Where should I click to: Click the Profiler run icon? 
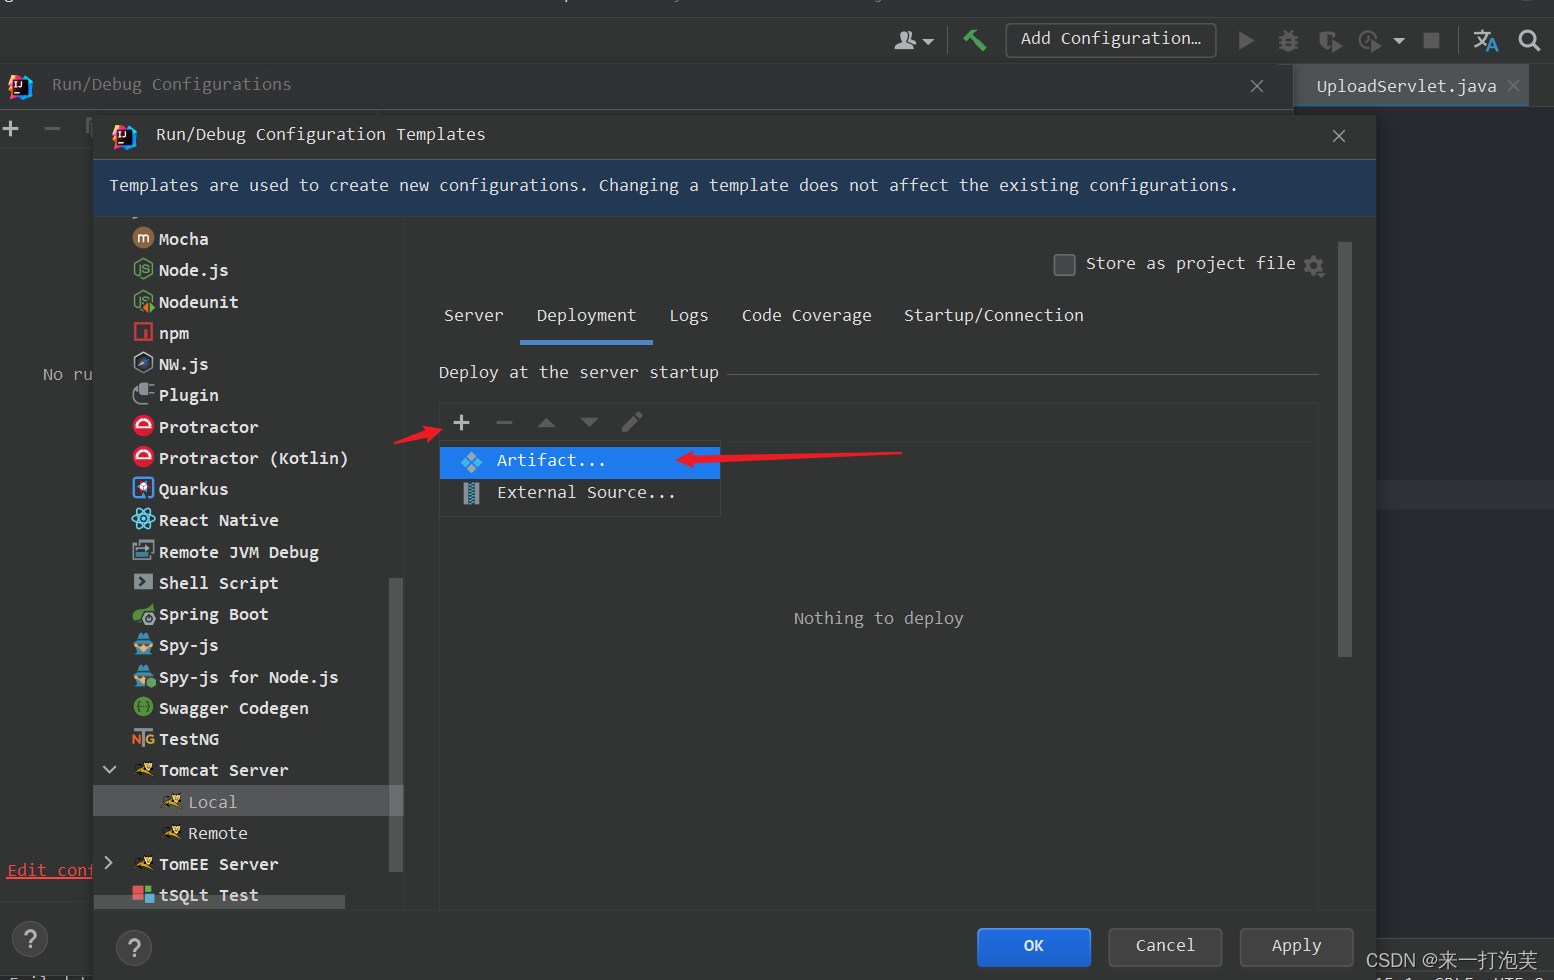1369,40
